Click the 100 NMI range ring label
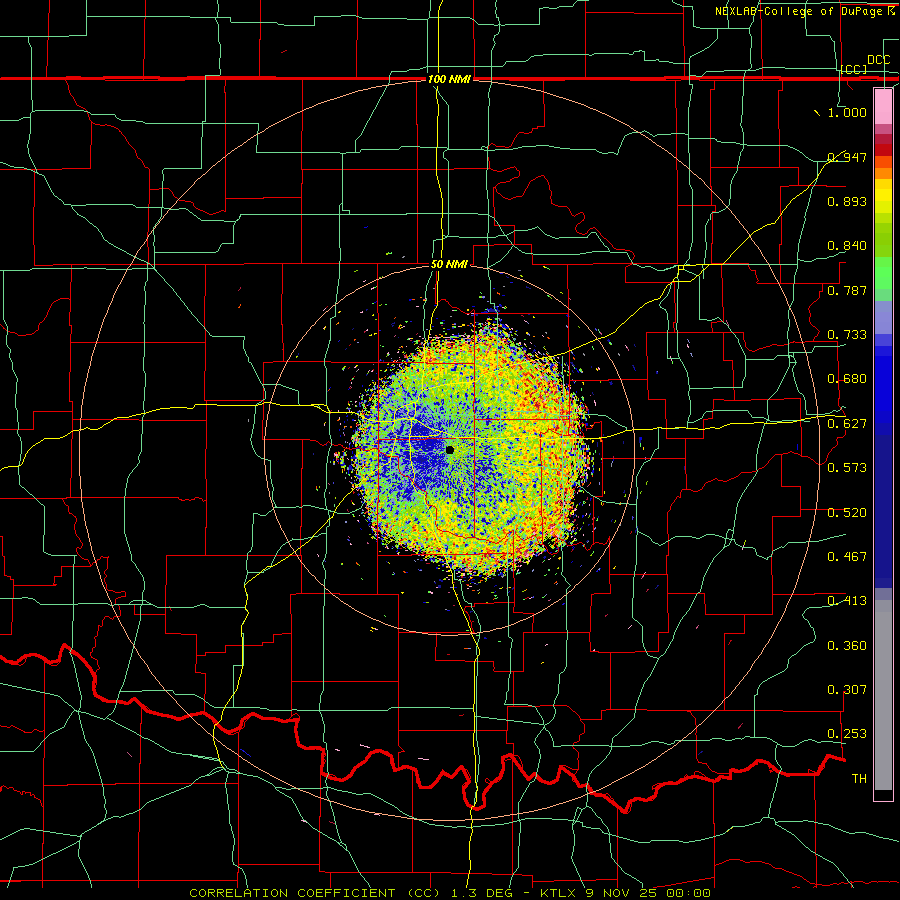This screenshot has height=900, width=900. pos(449,79)
